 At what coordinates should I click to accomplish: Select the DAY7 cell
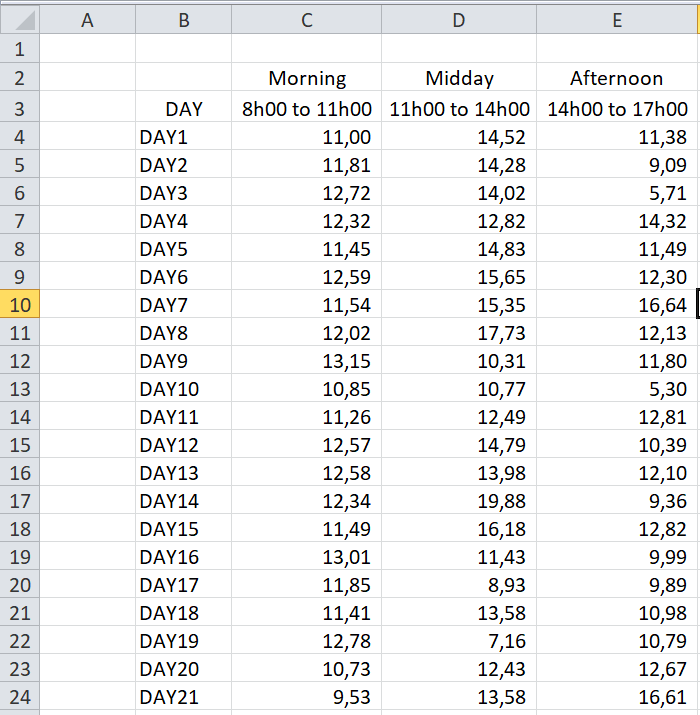click(x=183, y=304)
